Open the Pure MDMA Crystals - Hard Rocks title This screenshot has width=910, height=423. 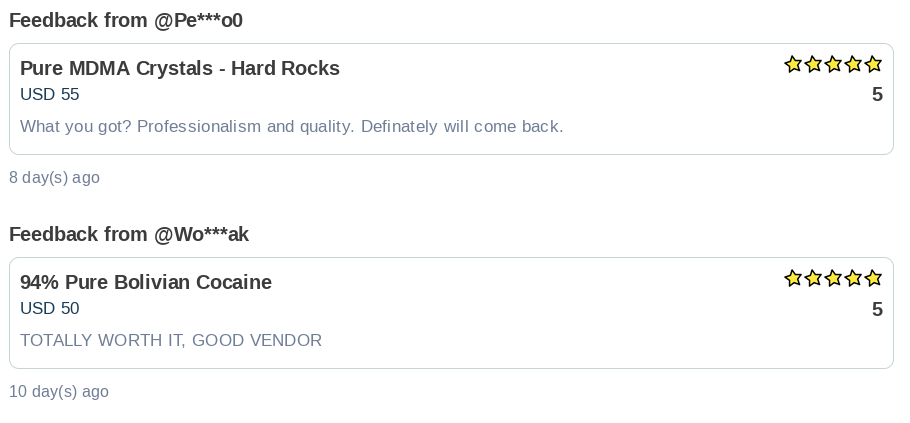click(x=180, y=68)
